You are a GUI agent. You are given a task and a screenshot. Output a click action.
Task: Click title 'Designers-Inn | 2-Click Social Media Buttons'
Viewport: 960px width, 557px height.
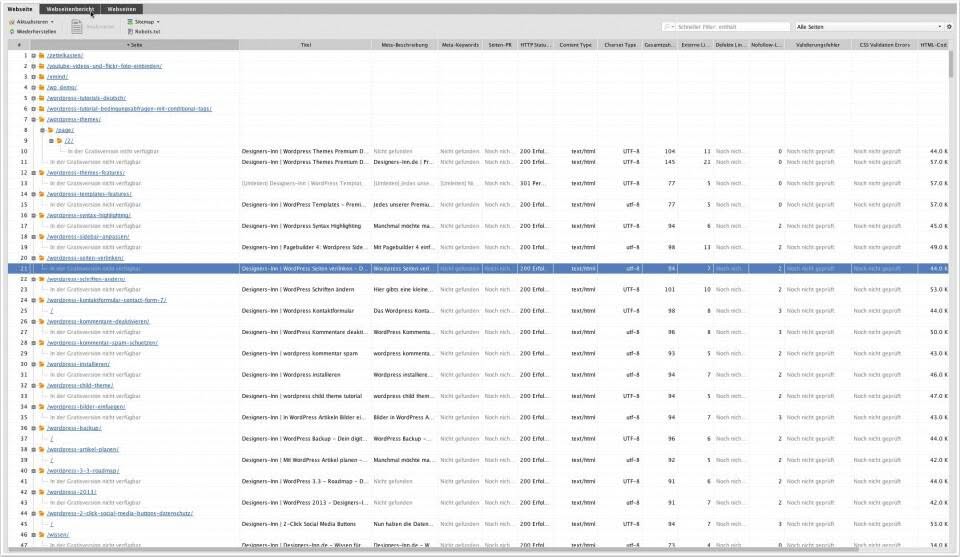pyautogui.click(x=298, y=524)
